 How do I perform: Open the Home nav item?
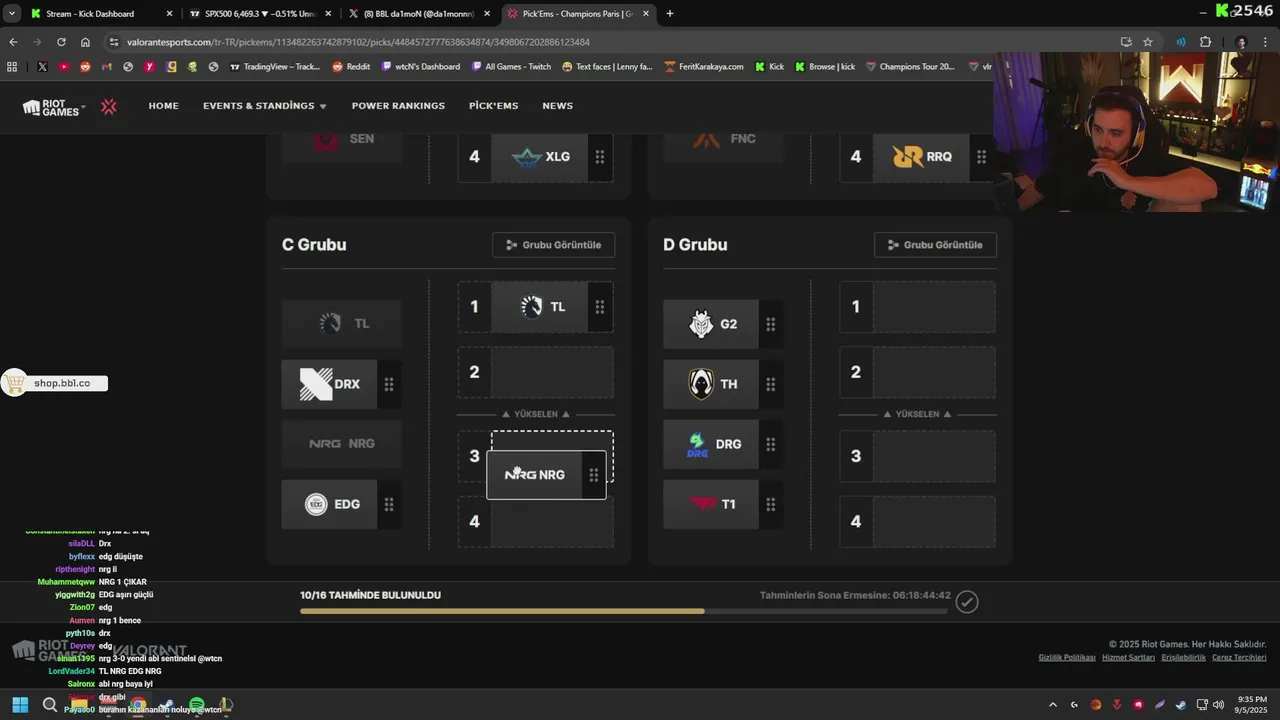tap(164, 106)
